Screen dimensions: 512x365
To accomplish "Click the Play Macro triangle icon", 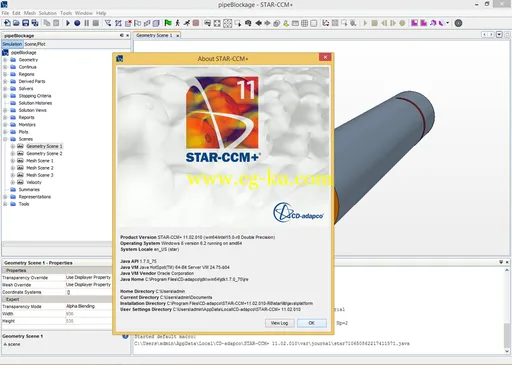I will (x=68, y=23).
